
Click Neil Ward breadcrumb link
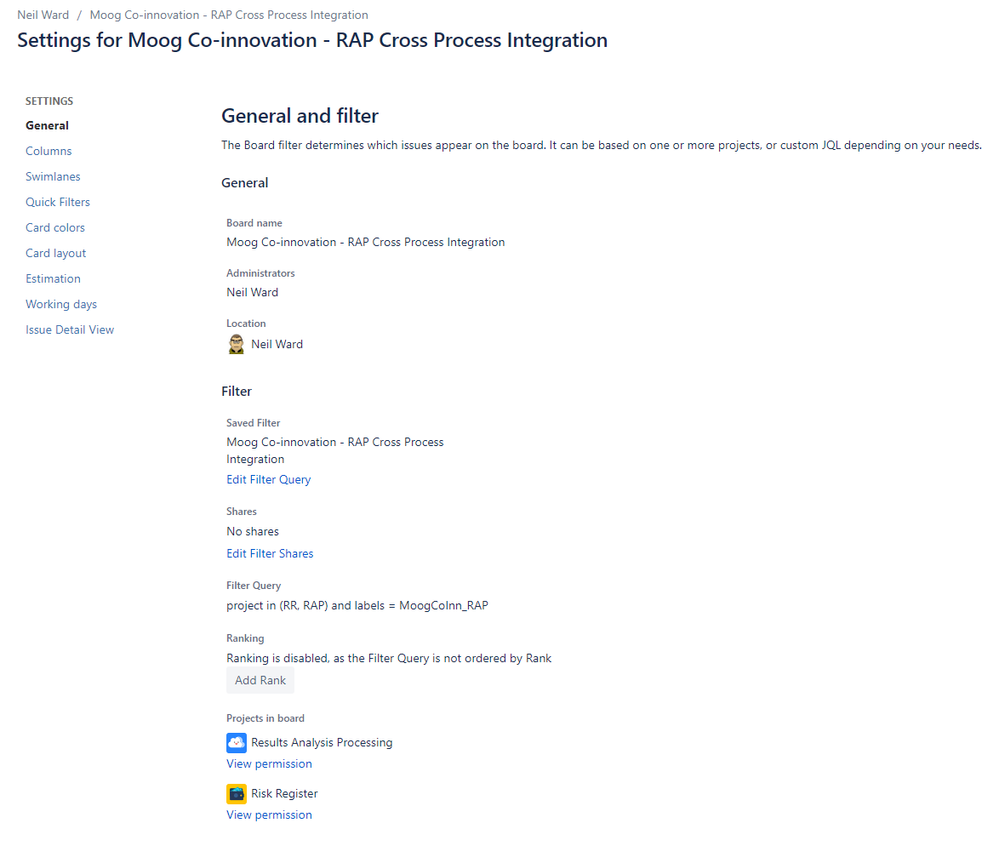[43, 15]
